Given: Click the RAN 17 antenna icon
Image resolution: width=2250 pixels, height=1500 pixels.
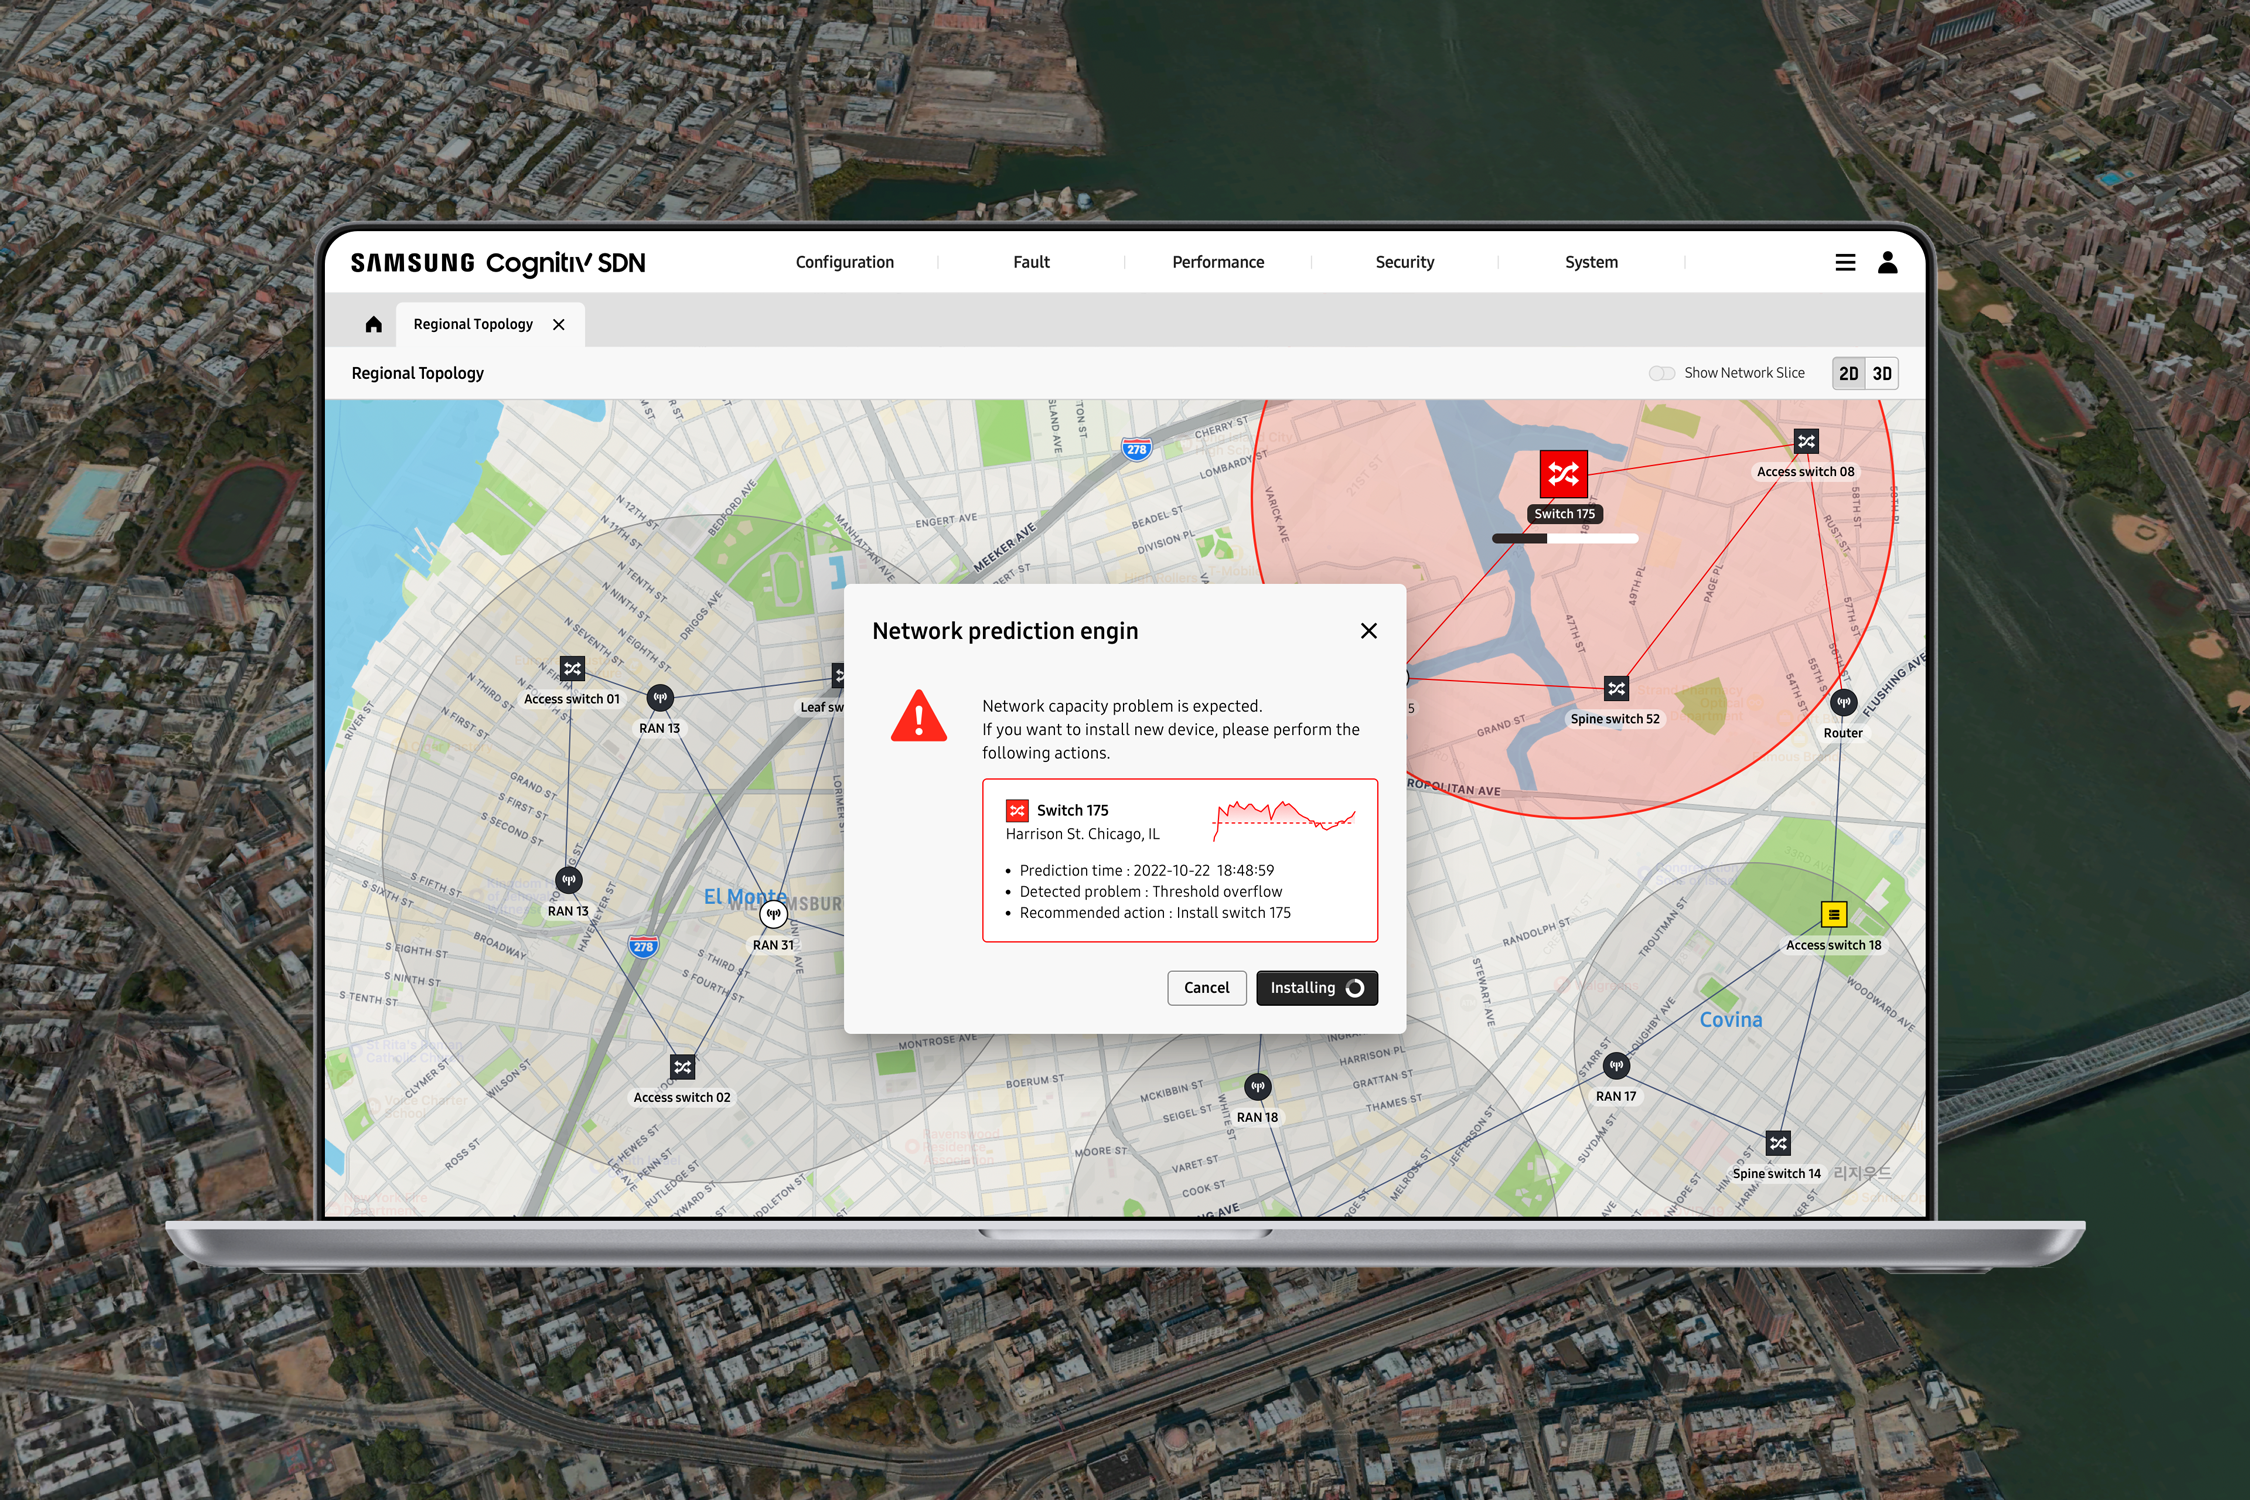Looking at the screenshot, I should click(1616, 1066).
